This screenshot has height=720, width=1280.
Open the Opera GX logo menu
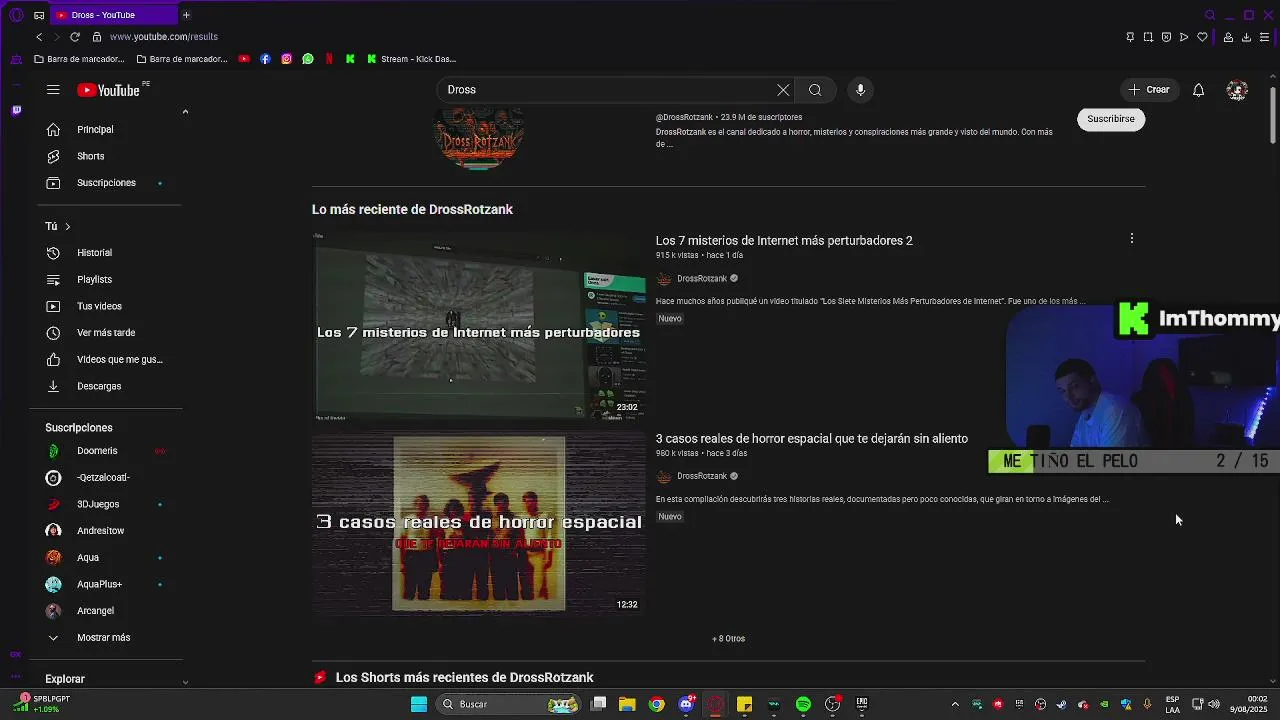click(16, 15)
